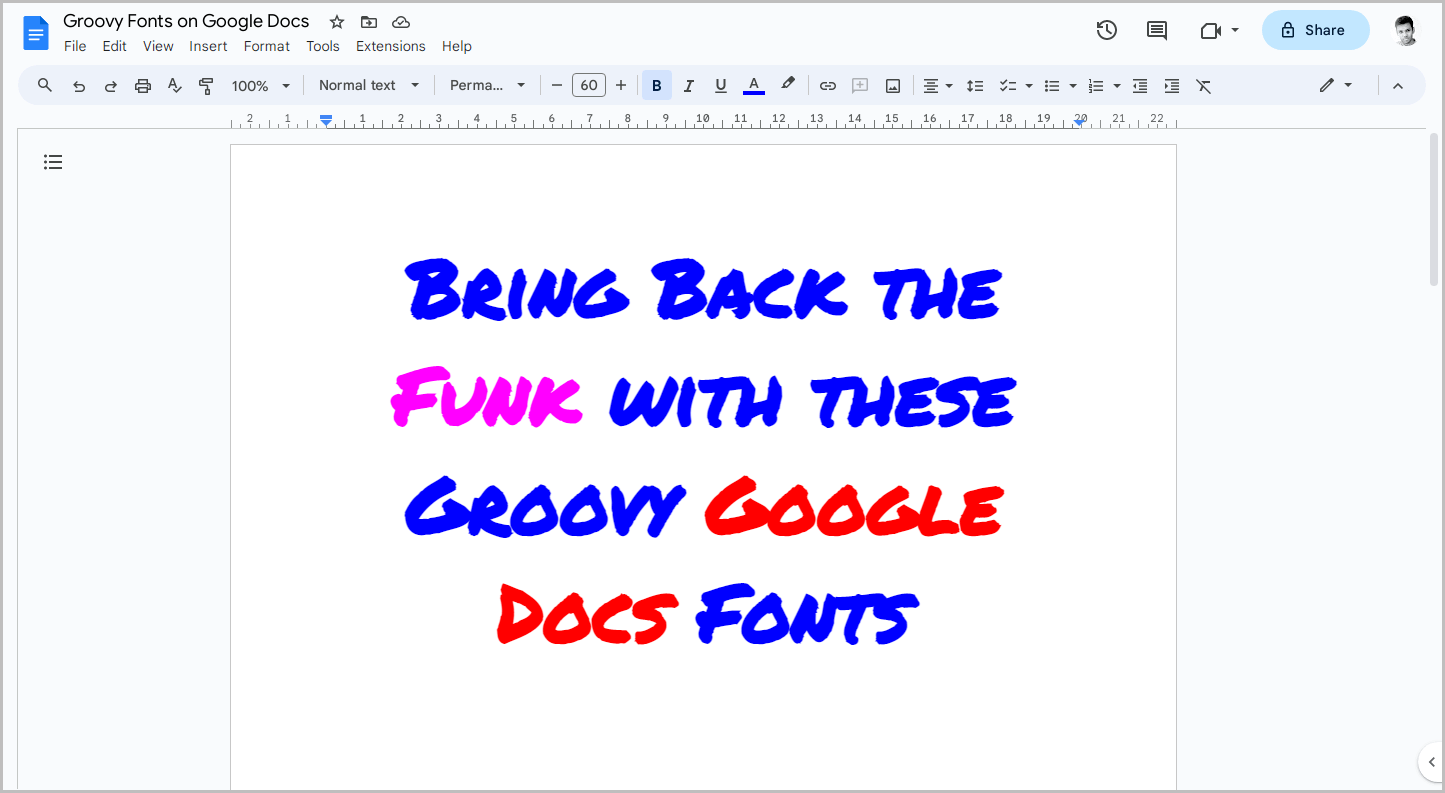The height and width of the screenshot is (793, 1445).
Task: Open the View menu
Action: 158,46
